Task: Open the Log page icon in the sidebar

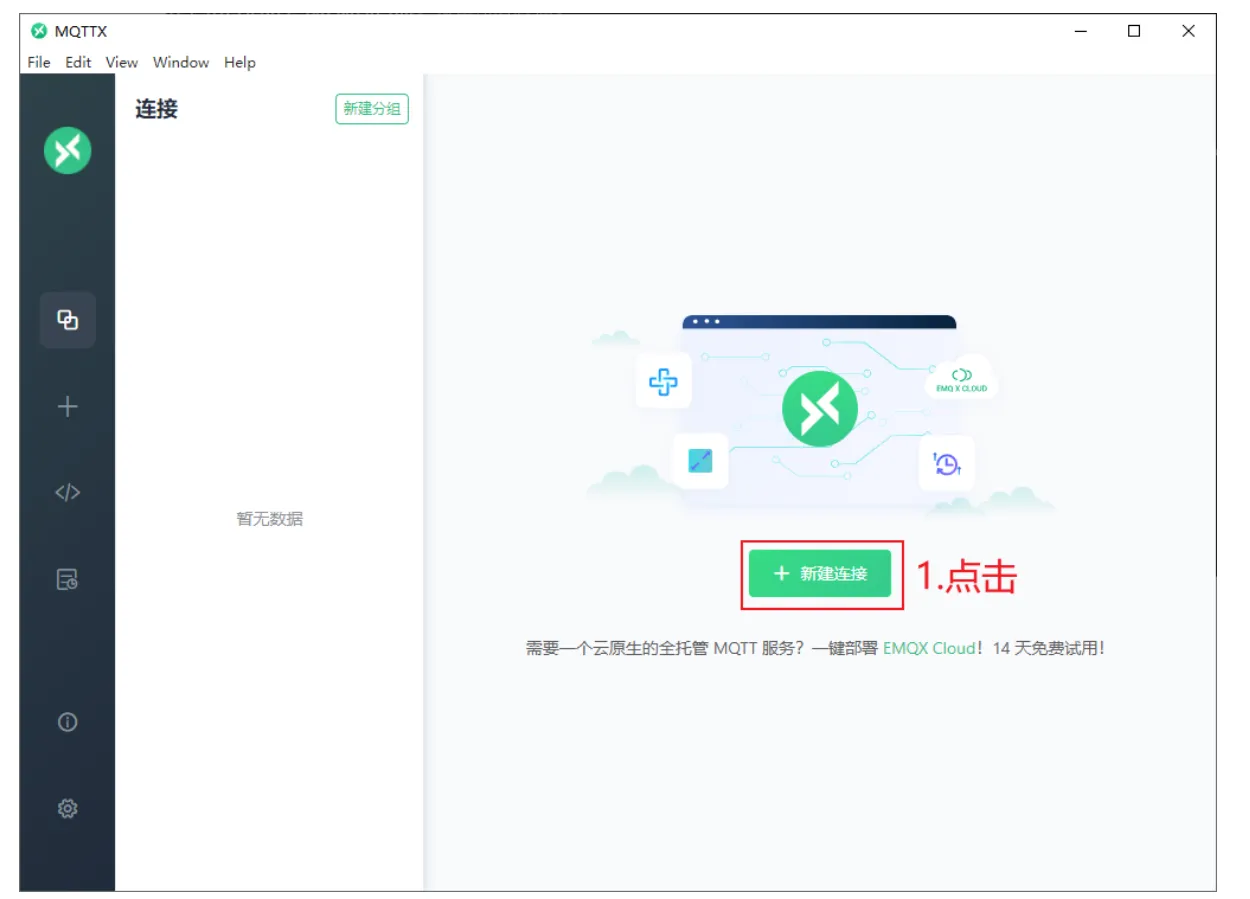Action: click(x=67, y=579)
